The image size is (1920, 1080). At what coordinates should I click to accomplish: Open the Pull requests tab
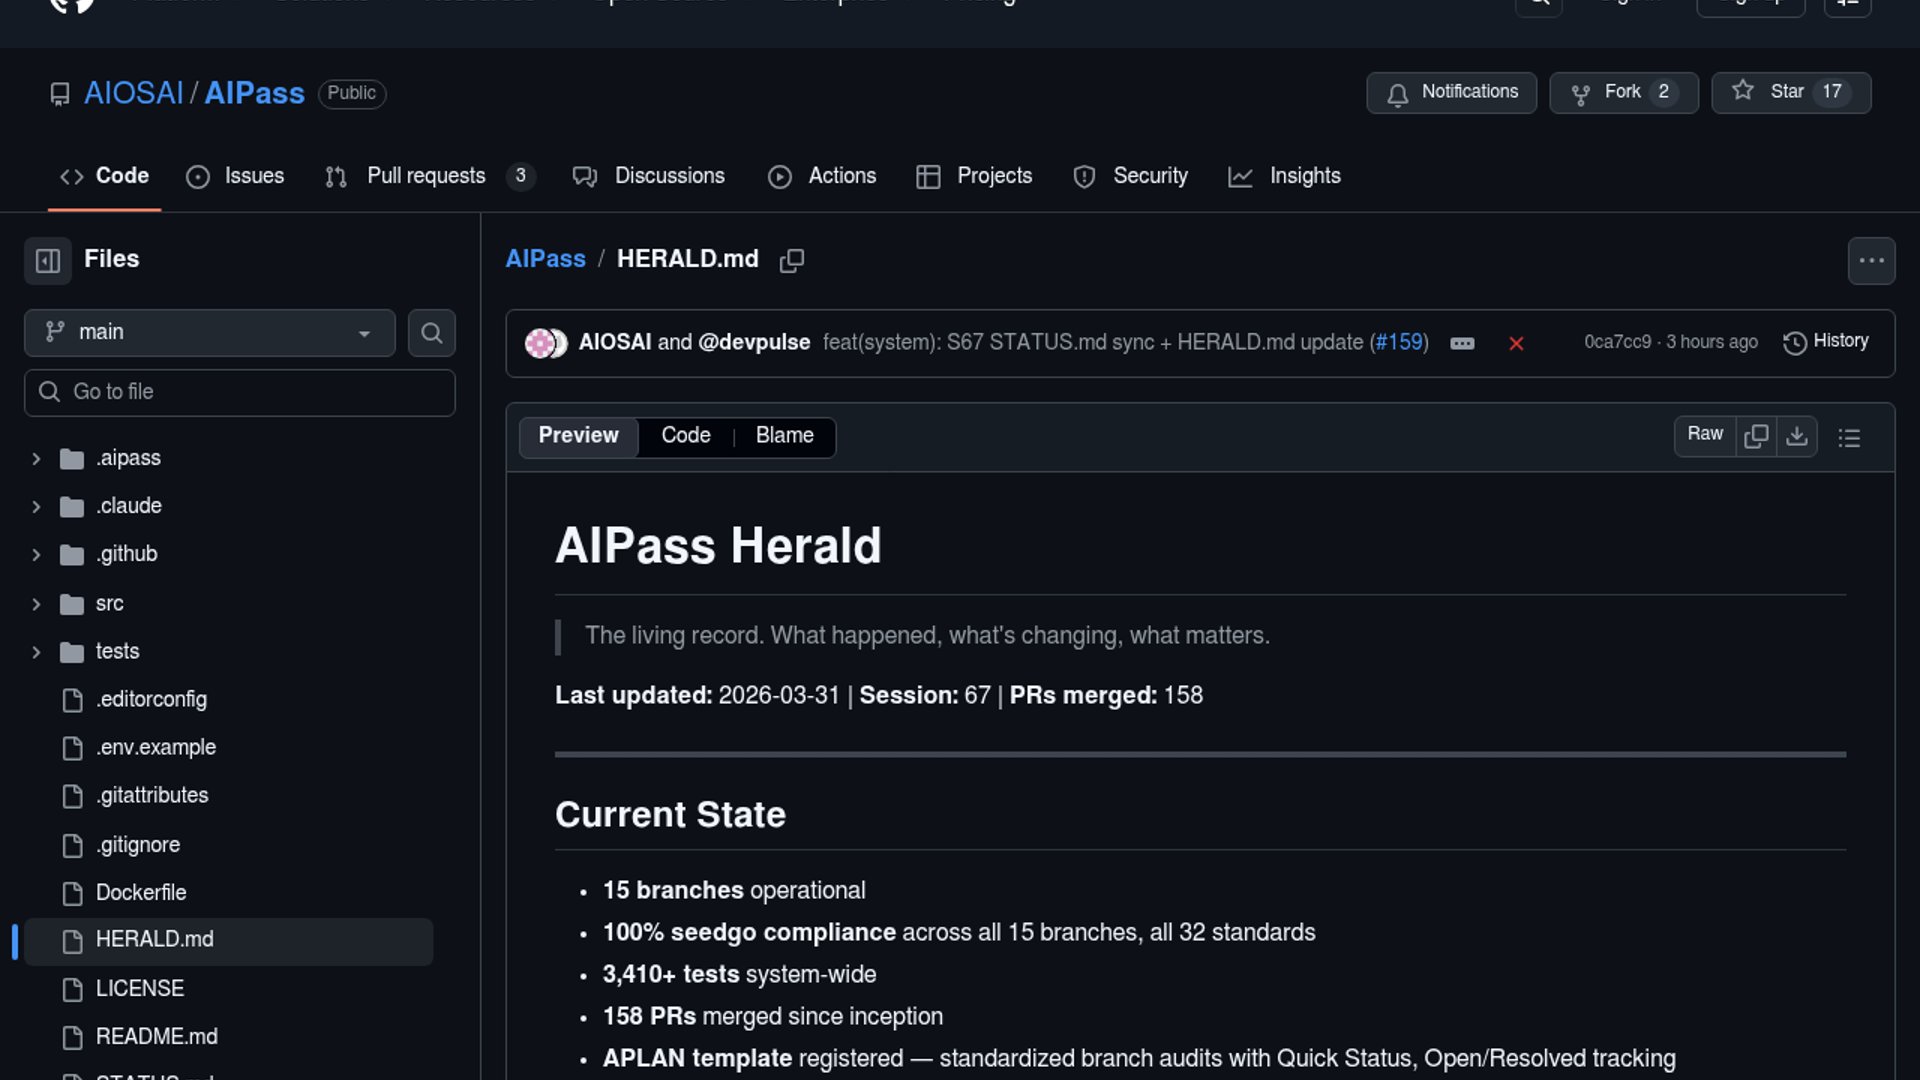pyautogui.click(x=427, y=176)
